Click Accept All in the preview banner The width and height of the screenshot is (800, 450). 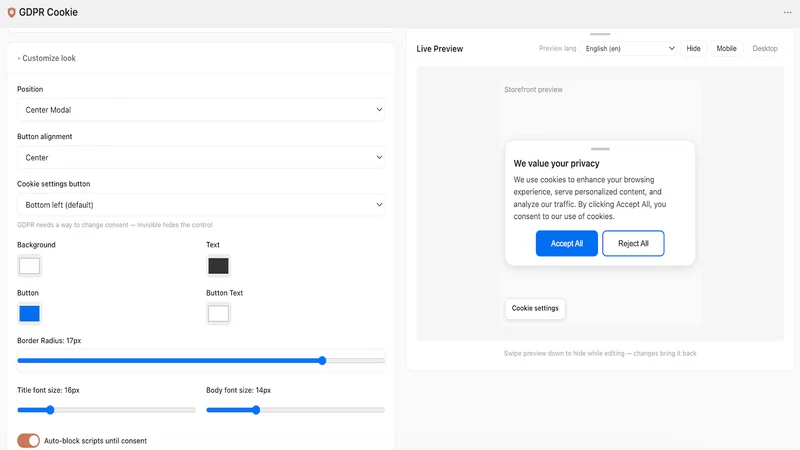(566, 243)
